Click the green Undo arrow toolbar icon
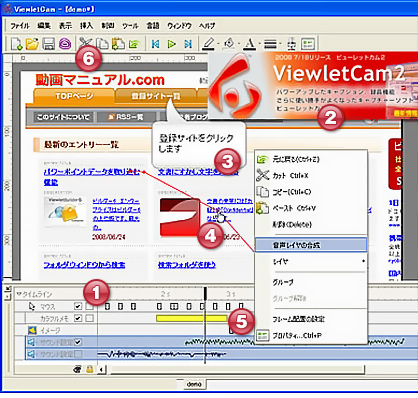The width and height of the screenshot is (418, 398). tap(134, 44)
